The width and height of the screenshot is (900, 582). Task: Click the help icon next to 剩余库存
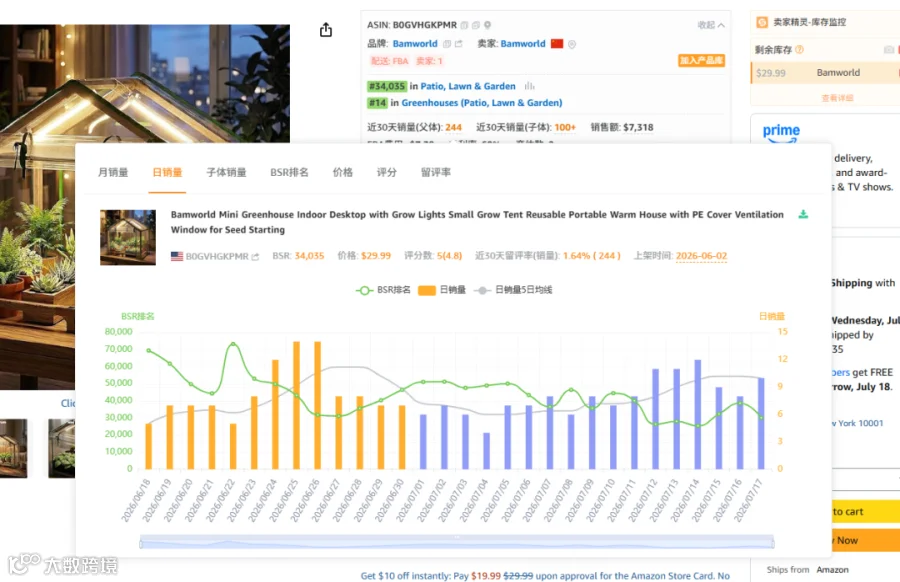tap(800, 49)
